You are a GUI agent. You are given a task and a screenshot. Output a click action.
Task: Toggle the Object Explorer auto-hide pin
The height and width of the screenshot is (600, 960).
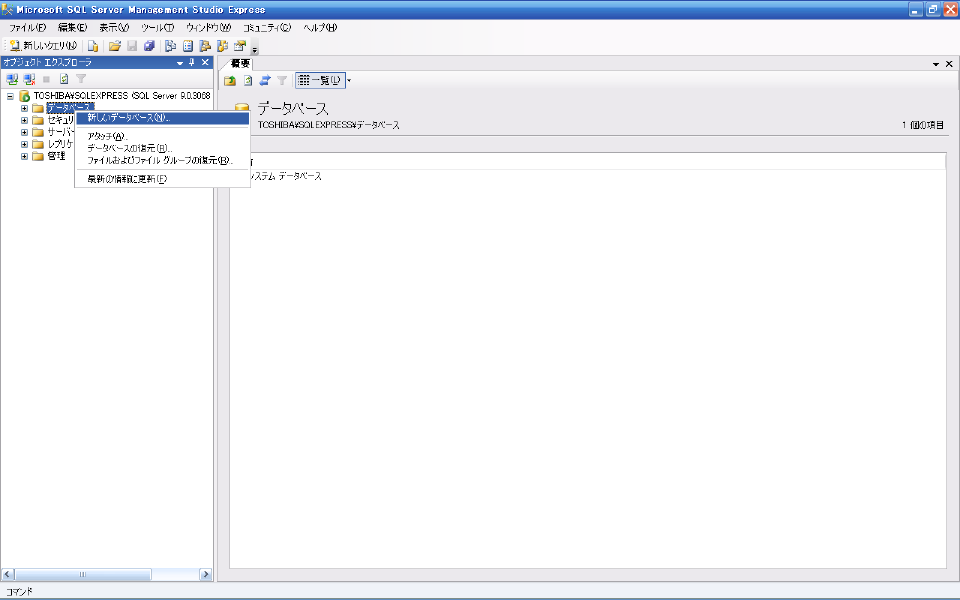192,62
